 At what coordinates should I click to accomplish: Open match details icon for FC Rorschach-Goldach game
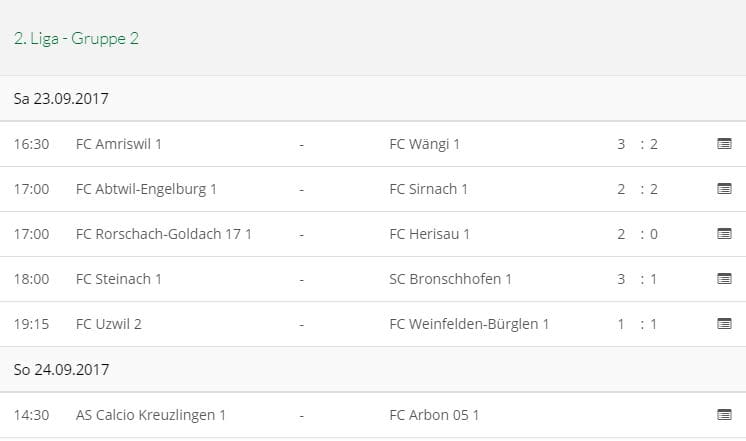pos(724,234)
